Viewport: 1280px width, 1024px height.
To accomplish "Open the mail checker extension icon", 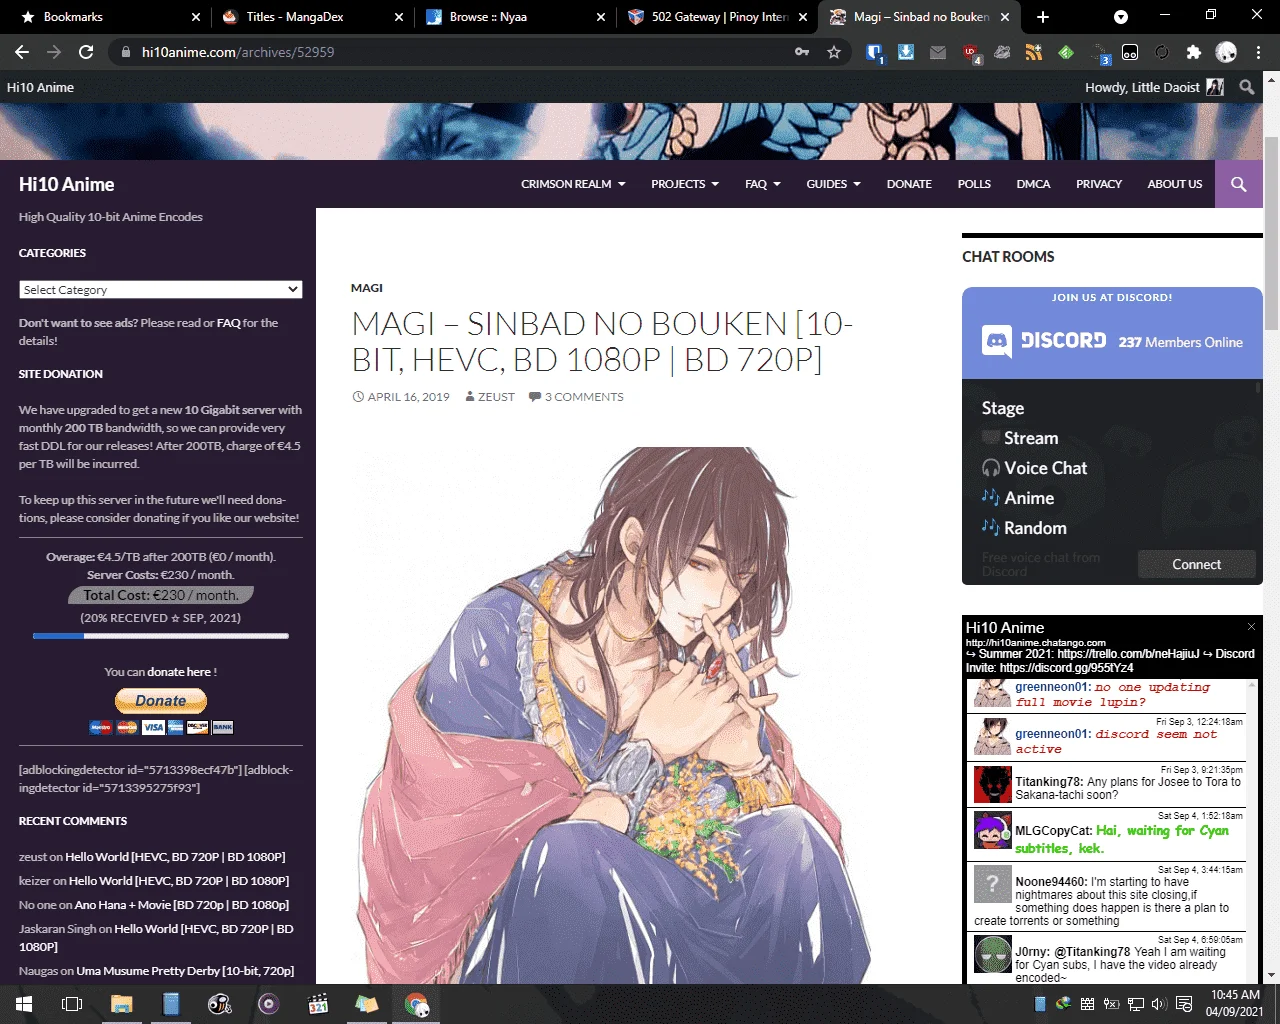I will click(x=938, y=52).
